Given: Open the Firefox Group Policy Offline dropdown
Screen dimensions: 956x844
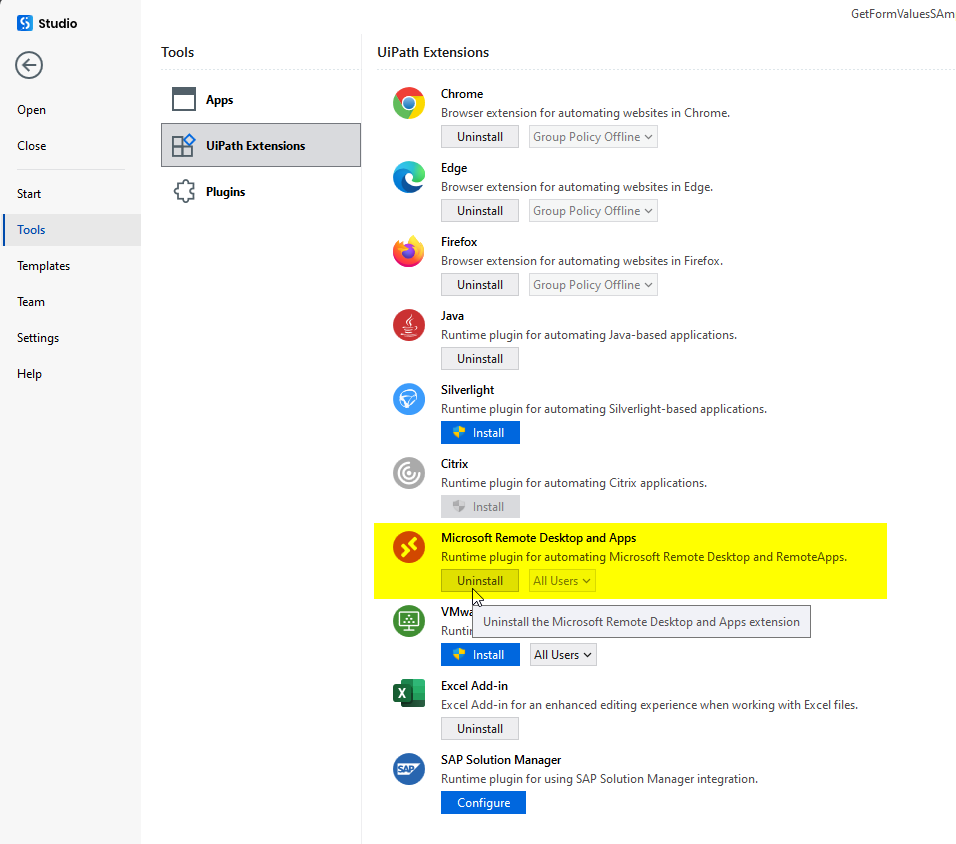Looking at the screenshot, I should coord(593,285).
